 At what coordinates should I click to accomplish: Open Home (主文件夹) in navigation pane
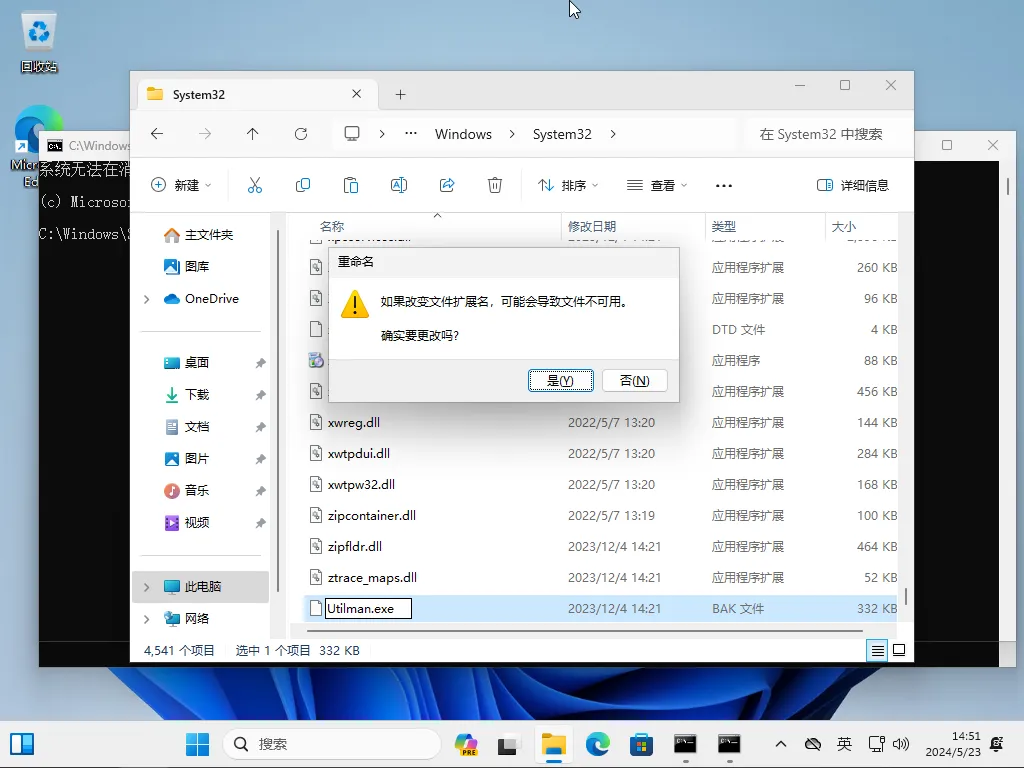pos(198,234)
